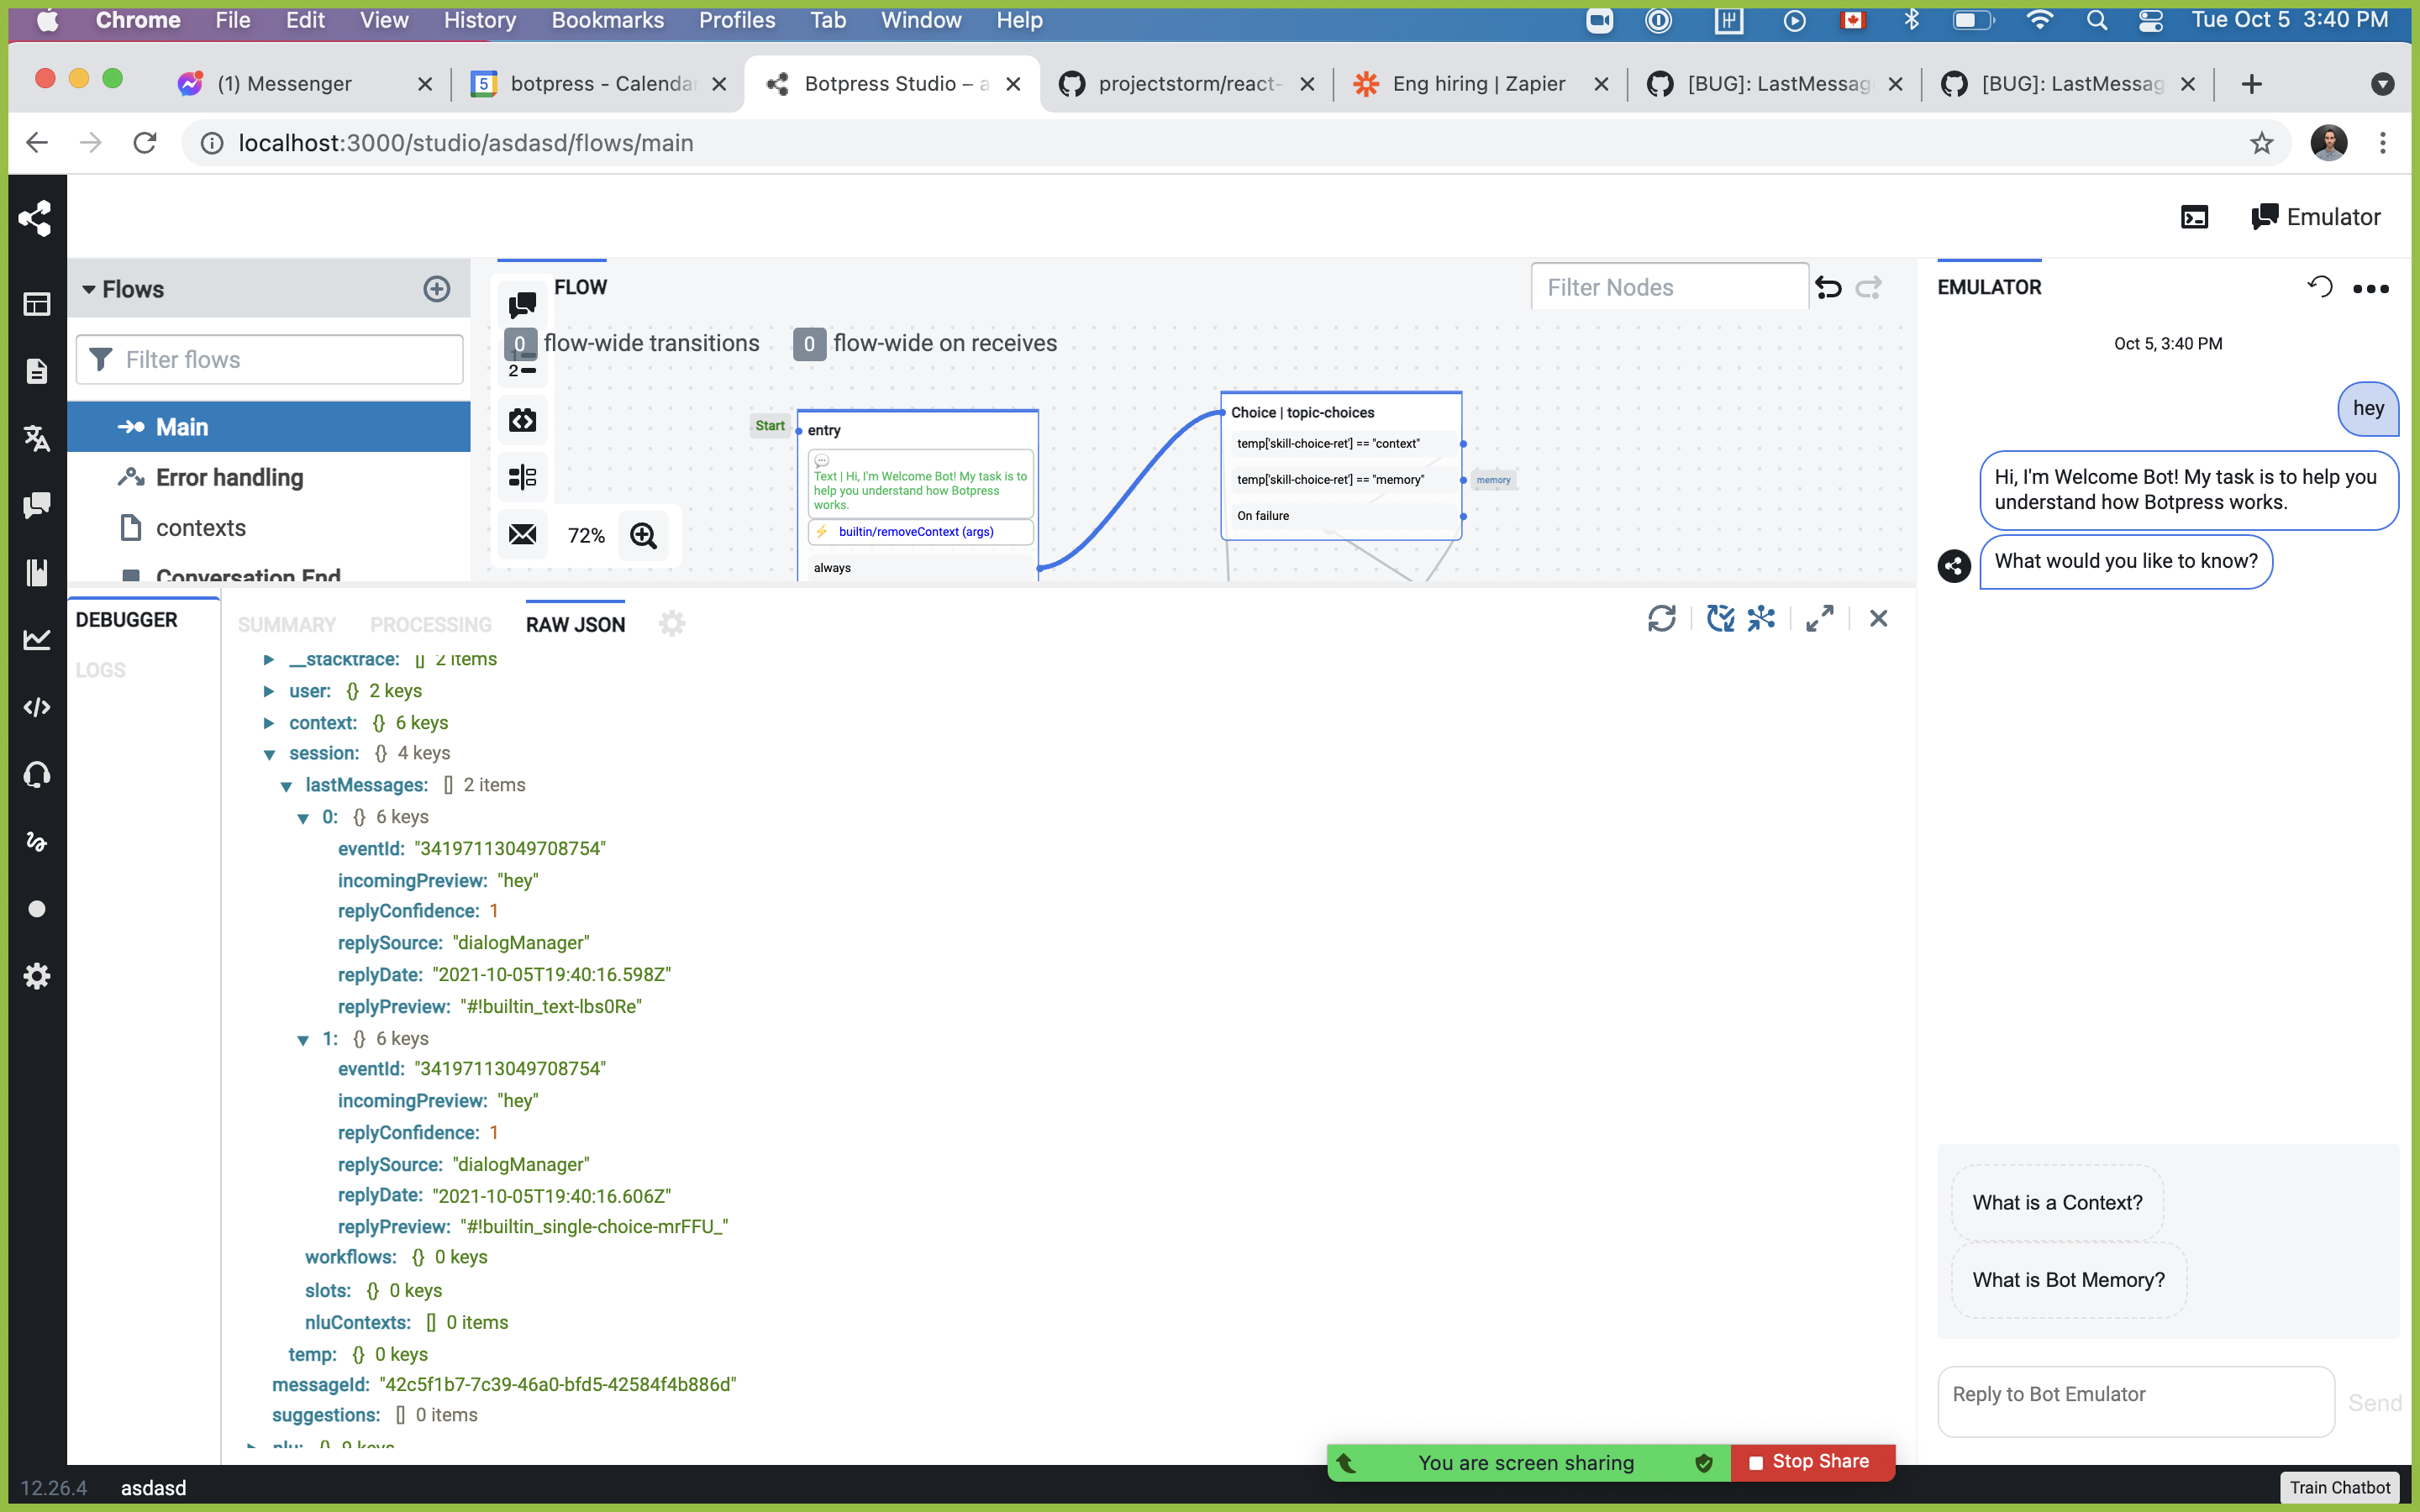Open the Bookmarks menu in the menu bar
Image resolution: width=2420 pixels, height=1512 pixels.
coord(607,20)
